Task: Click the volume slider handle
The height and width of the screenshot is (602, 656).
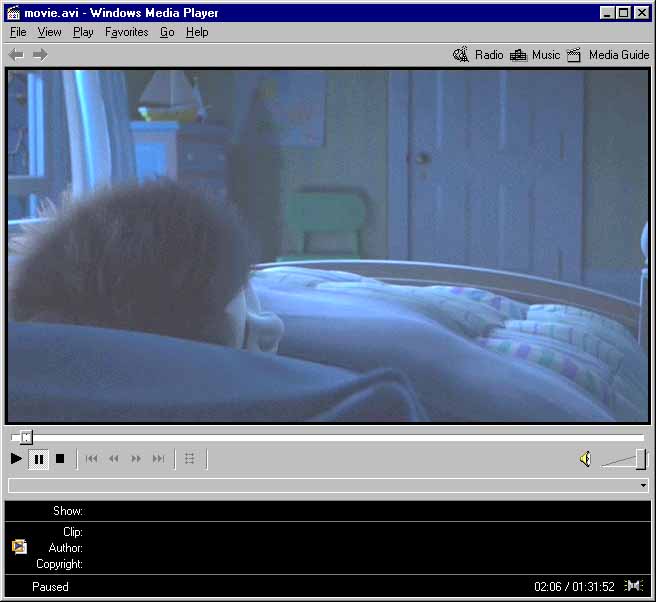Action: (640, 459)
